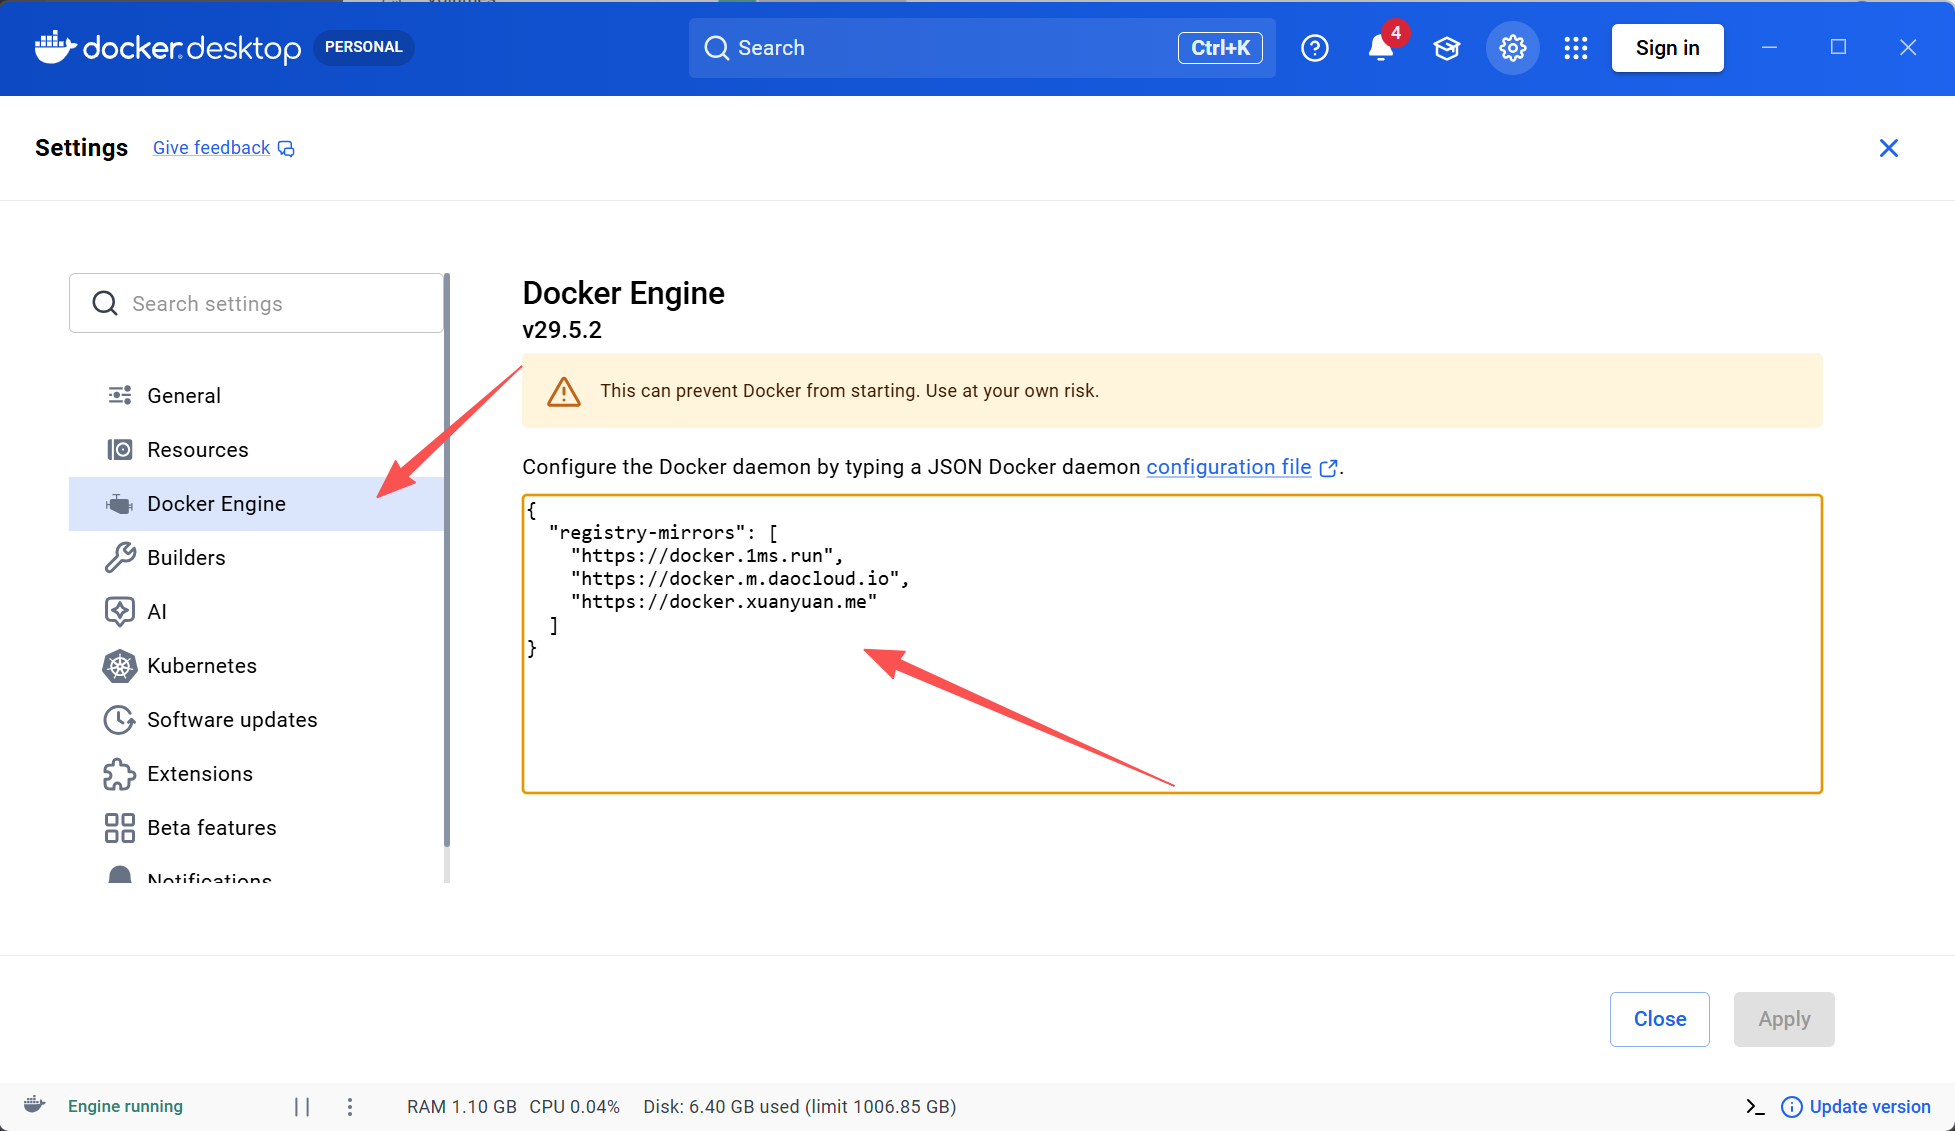Viewport: 1955px width, 1131px height.
Task: Open Software updates settings section
Action: pos(256,720)
